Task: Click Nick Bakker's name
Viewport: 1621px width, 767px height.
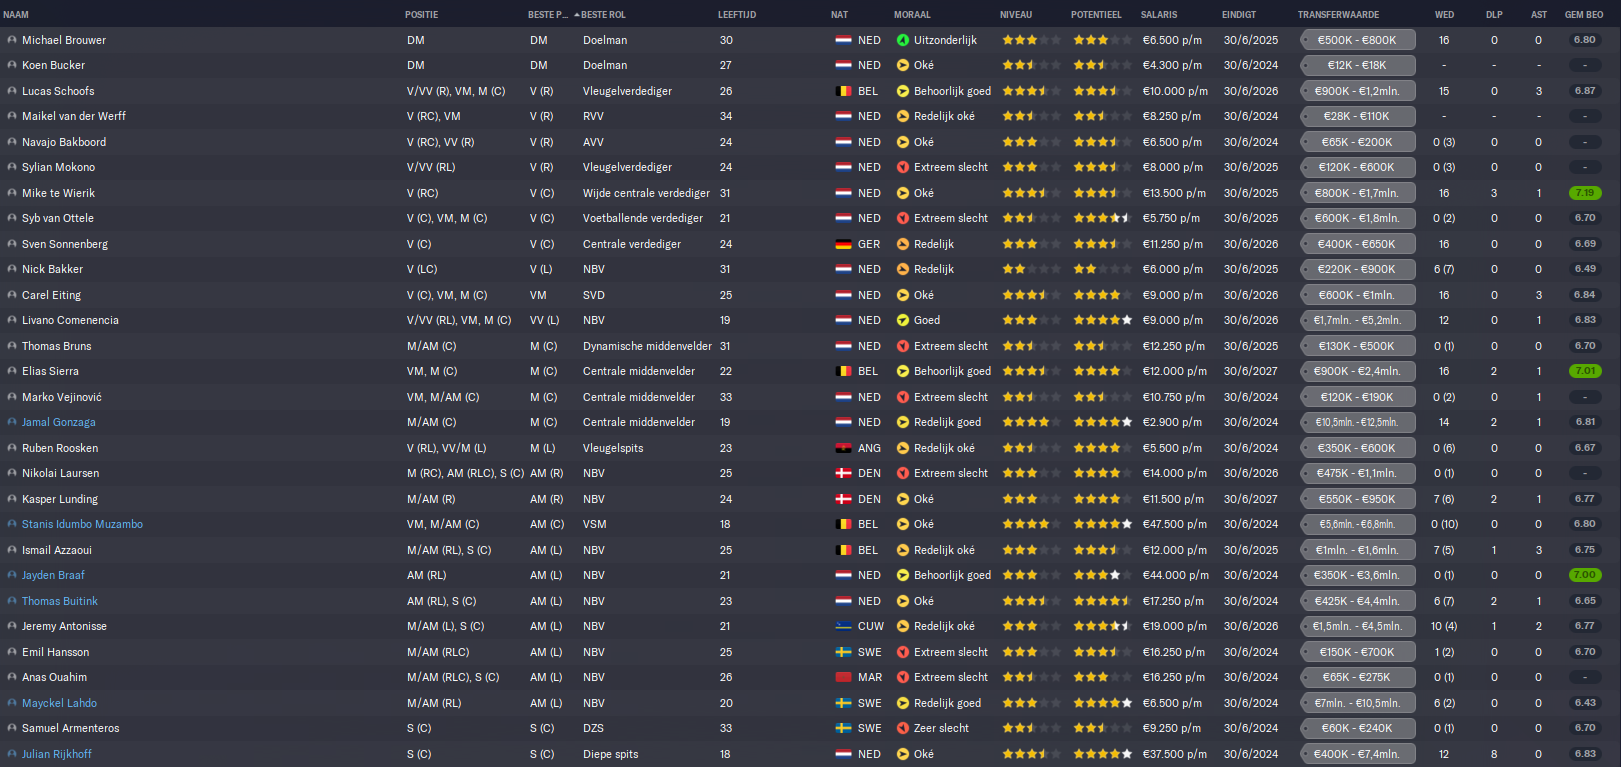Action: click(x=53, y=269)
